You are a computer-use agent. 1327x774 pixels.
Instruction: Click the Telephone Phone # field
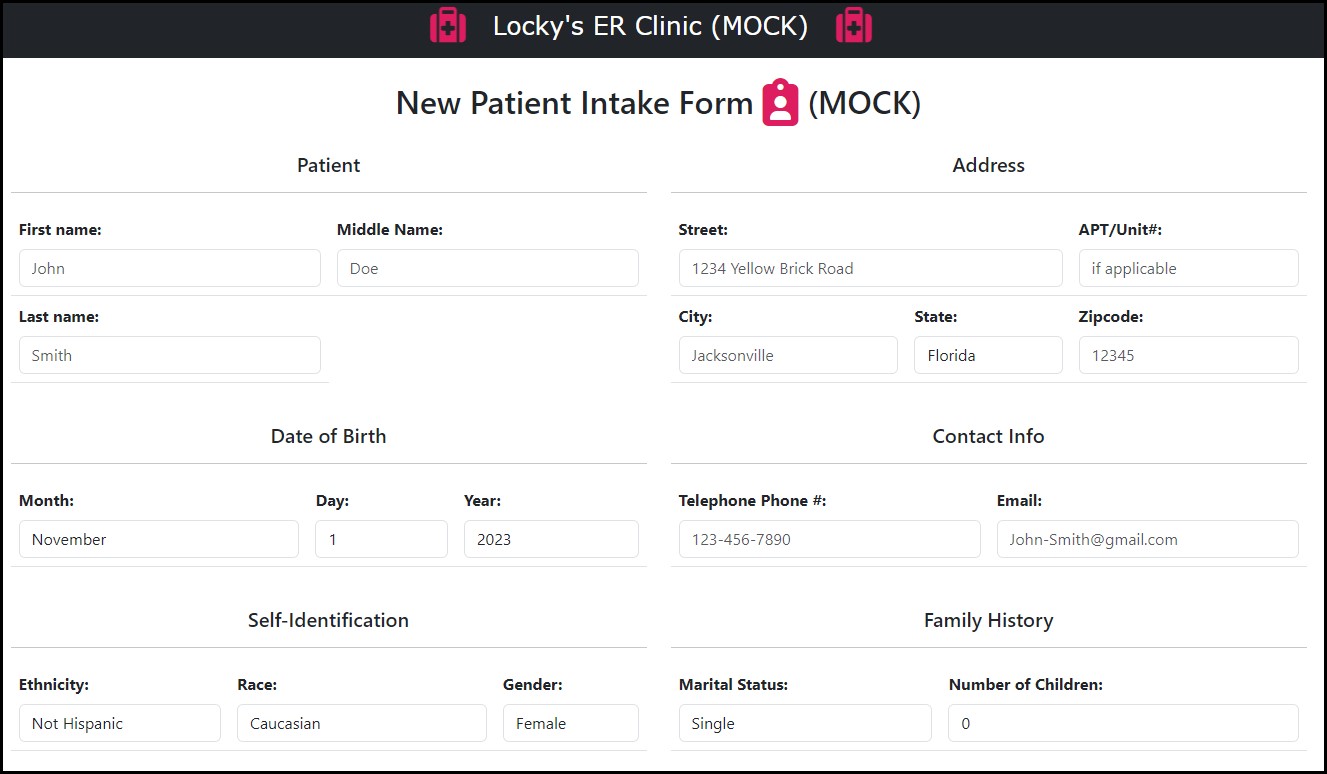(830, 539)
